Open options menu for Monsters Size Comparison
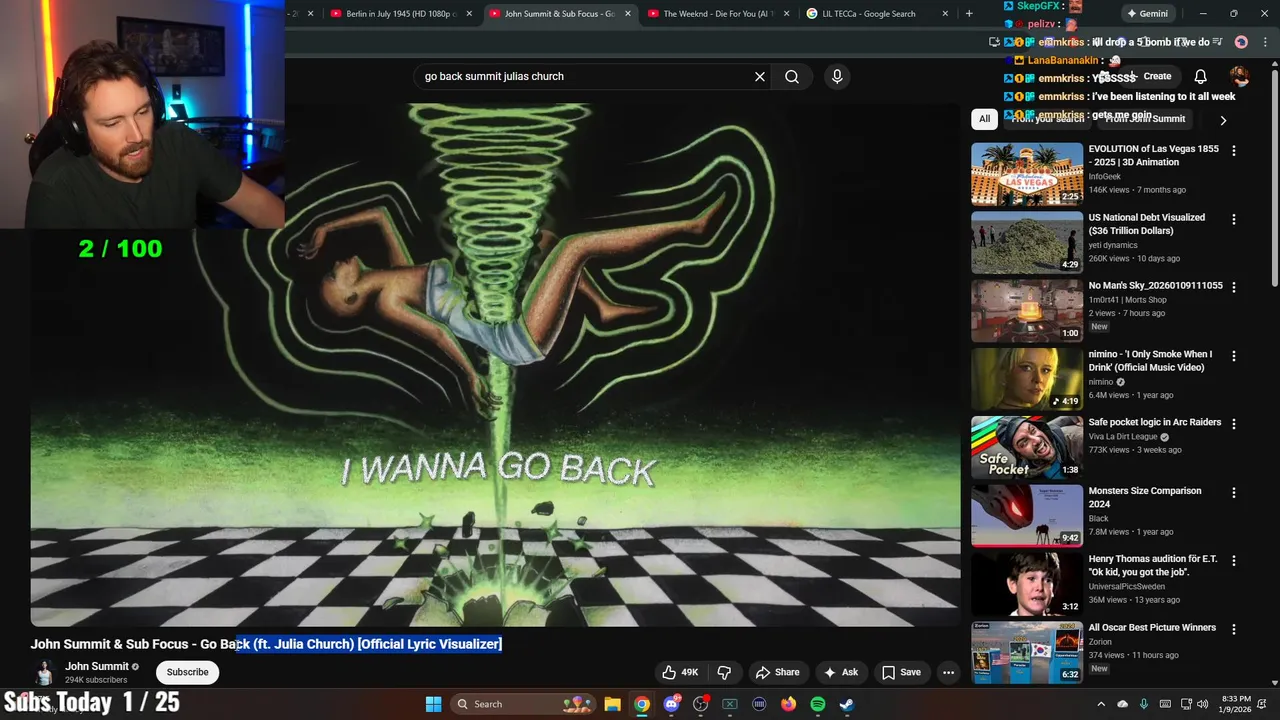This screenshot has height=720, width=1280. pyautogui.click(x=1233, y=492)
